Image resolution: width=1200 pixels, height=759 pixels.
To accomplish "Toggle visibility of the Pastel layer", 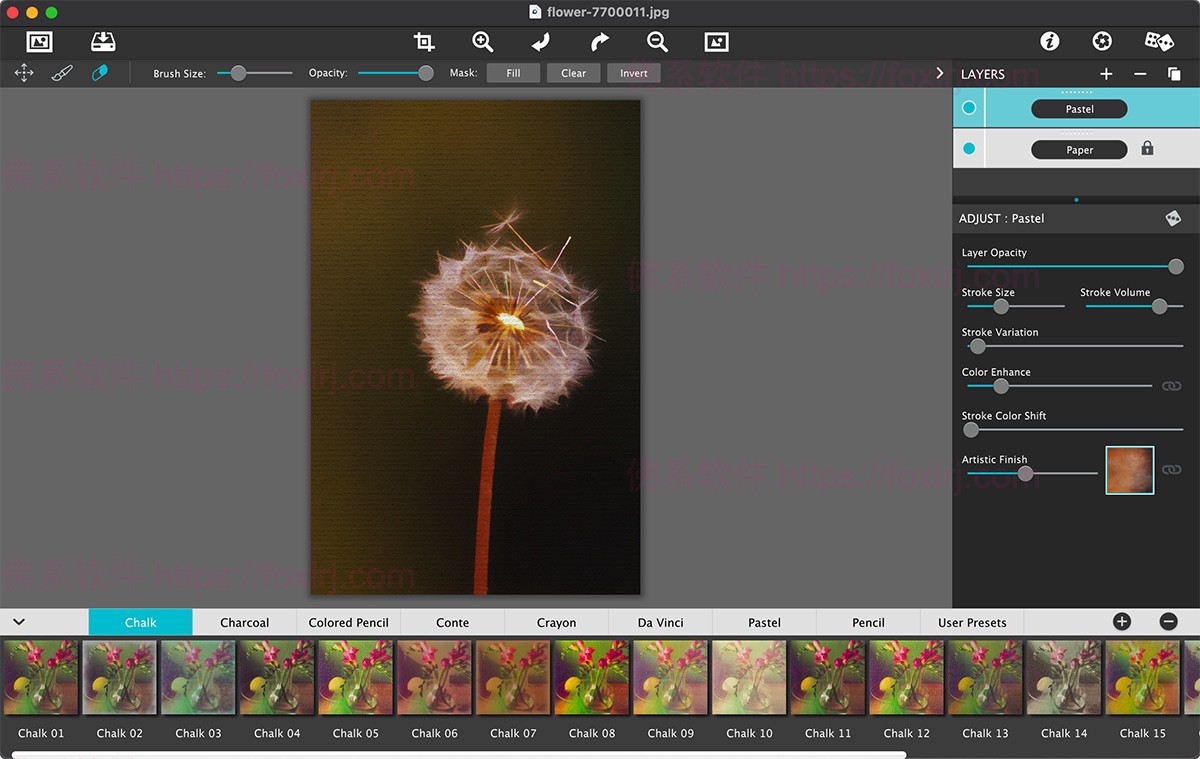I will [968, 108].
